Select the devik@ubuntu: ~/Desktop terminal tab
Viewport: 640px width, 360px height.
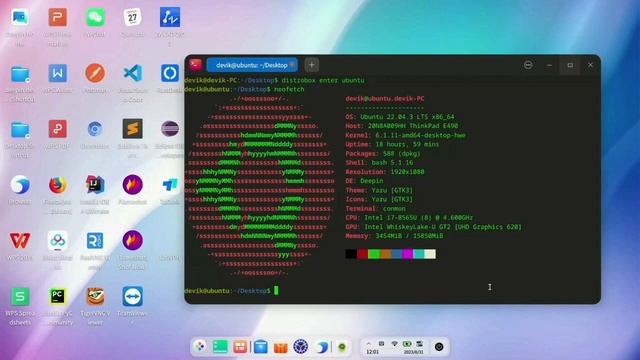click(x=252, y=65)
